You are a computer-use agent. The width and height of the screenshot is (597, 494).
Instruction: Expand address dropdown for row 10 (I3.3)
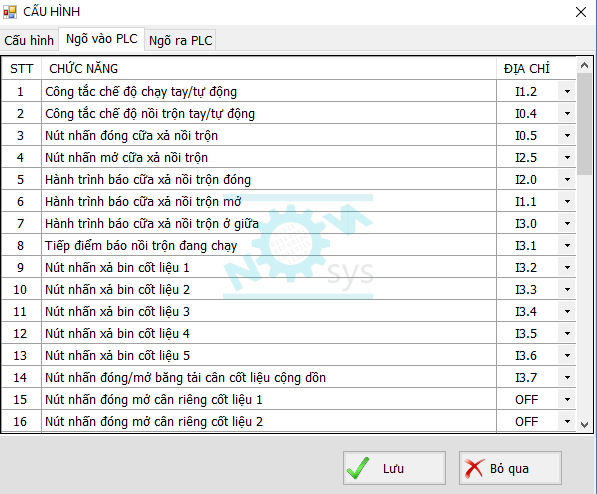pyautogui.click(x=567, y=289)
